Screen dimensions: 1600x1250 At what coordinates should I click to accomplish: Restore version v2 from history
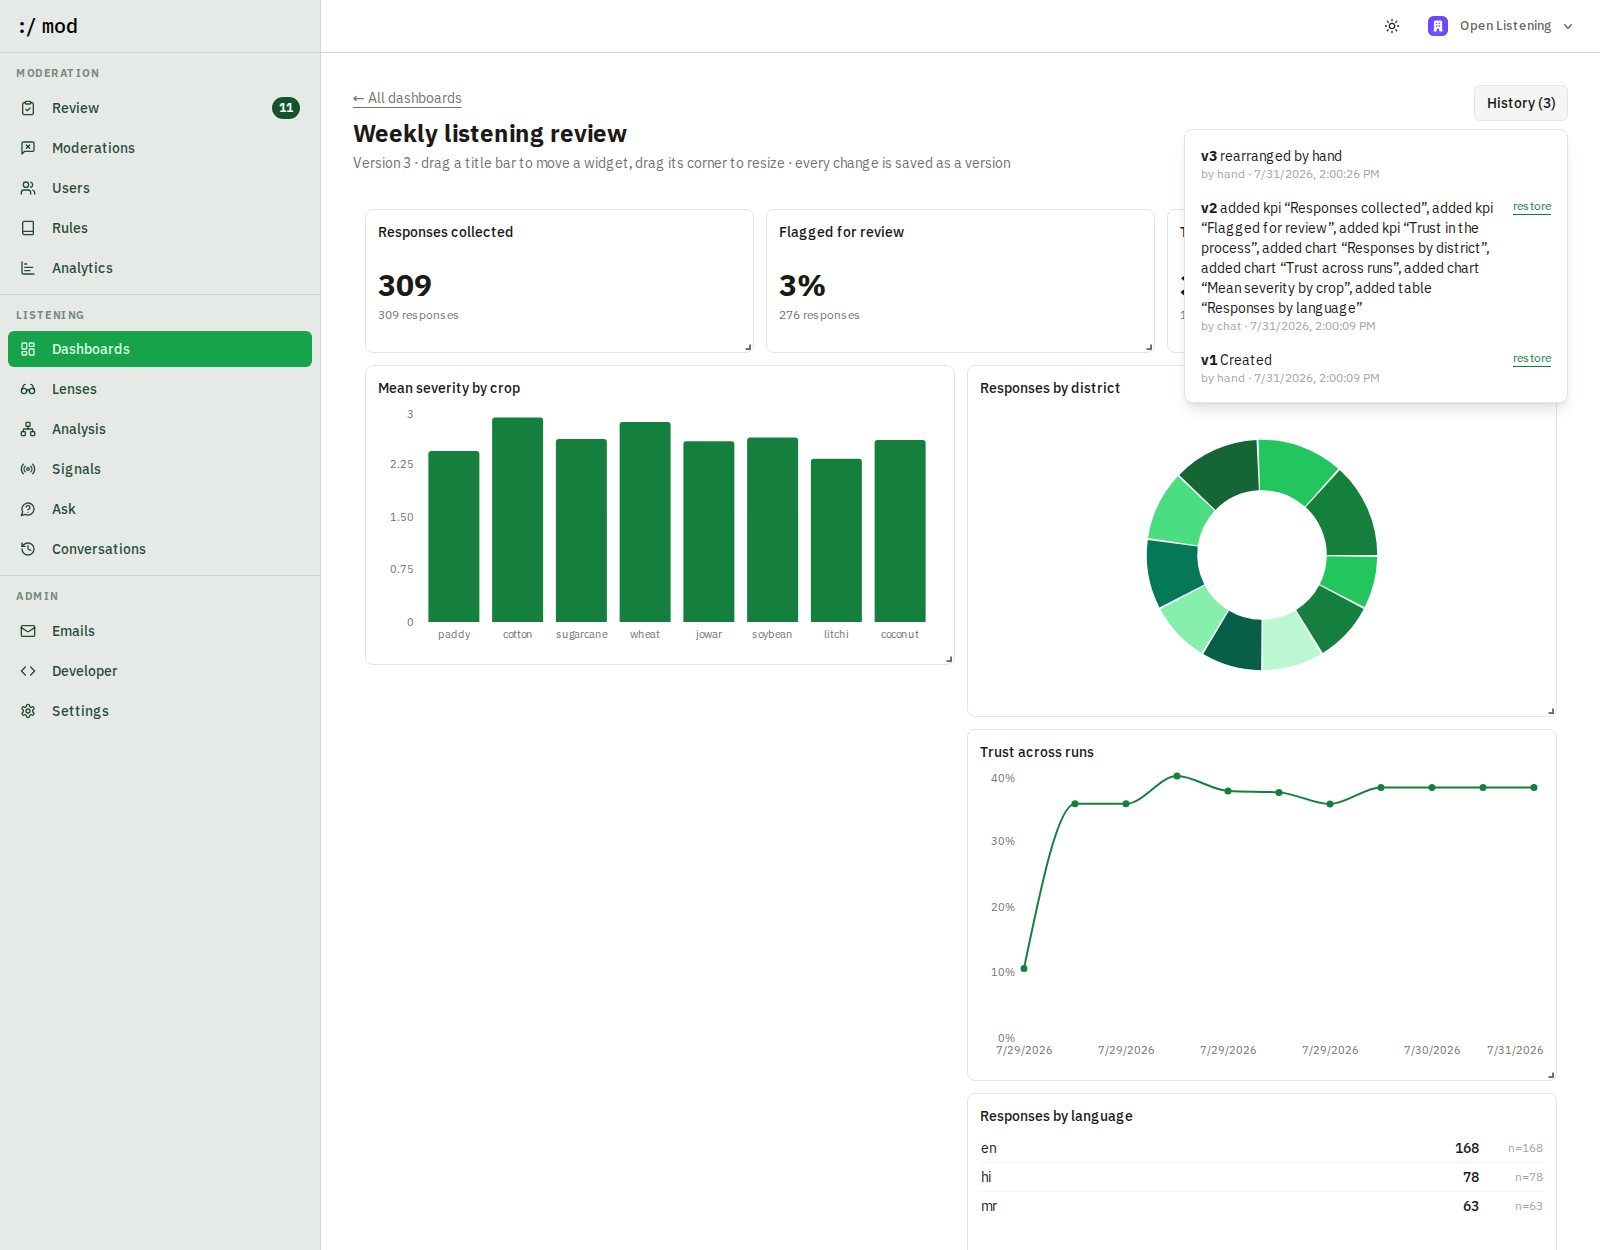click(x=1532, y=207)
